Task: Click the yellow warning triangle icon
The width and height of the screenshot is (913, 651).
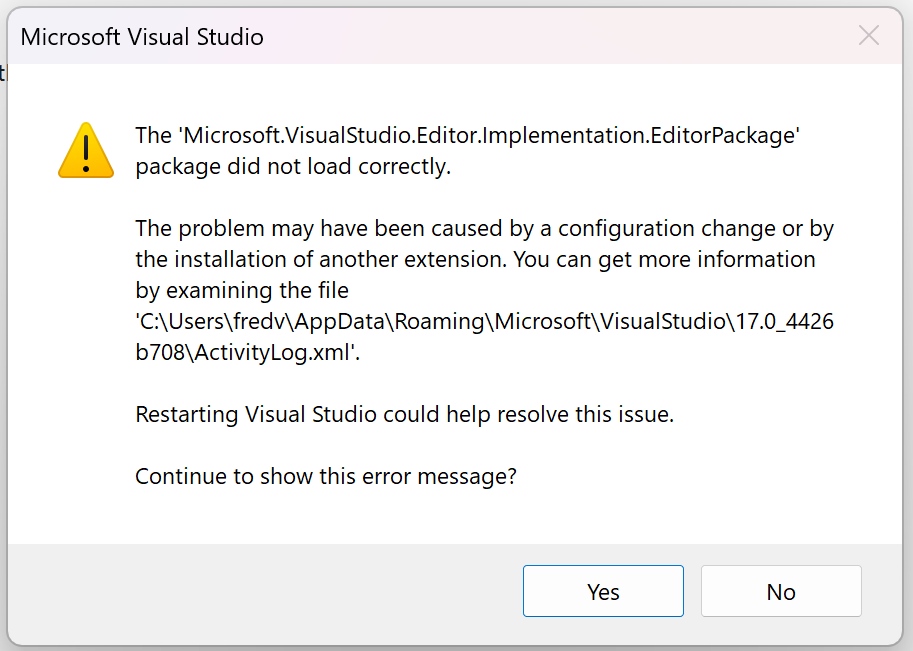Action: point(86,150)
